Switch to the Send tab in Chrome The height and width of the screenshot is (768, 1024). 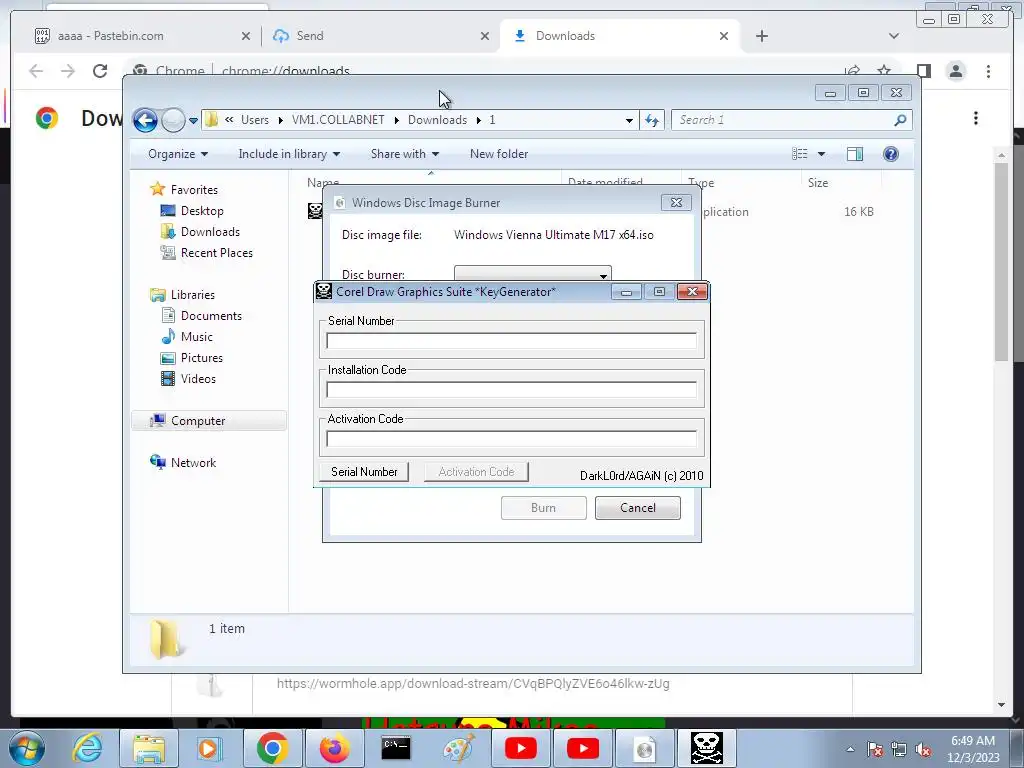pos(381,36)
